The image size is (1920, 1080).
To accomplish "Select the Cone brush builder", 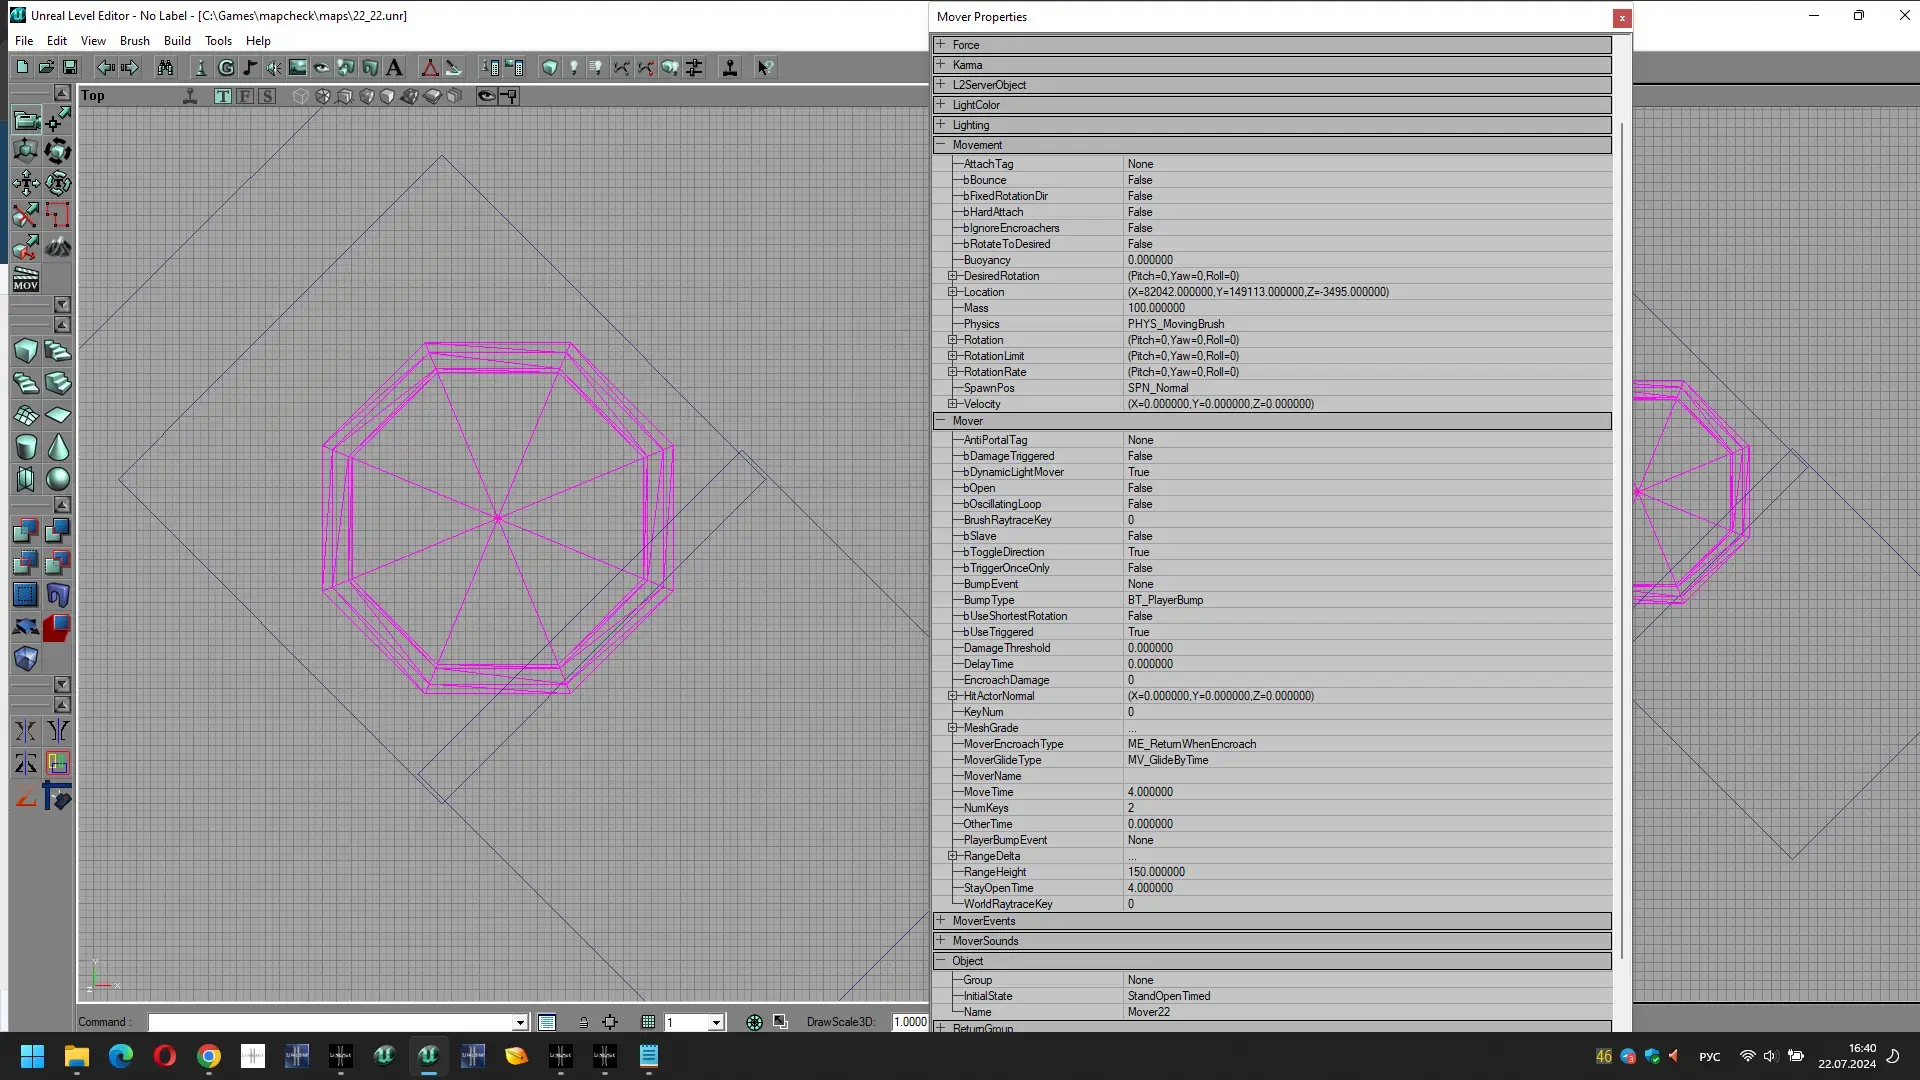I will (58, 447).
